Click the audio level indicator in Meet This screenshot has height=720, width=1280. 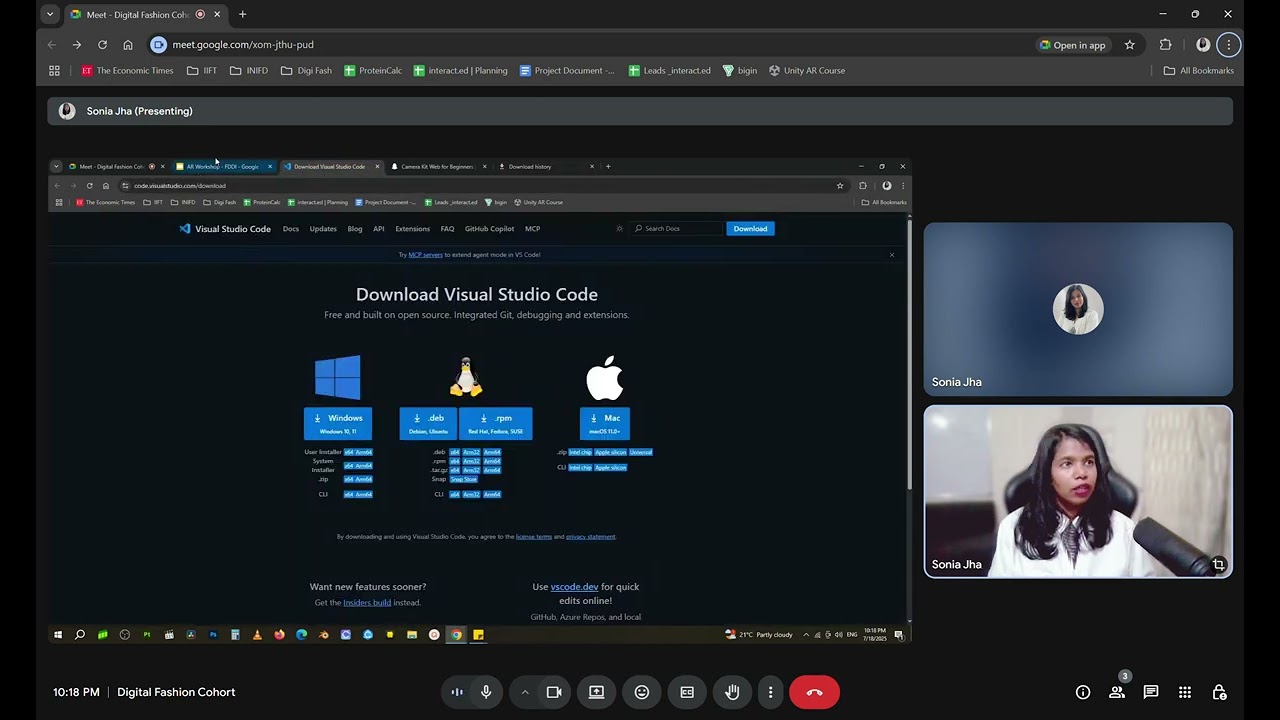click(457, 692)
